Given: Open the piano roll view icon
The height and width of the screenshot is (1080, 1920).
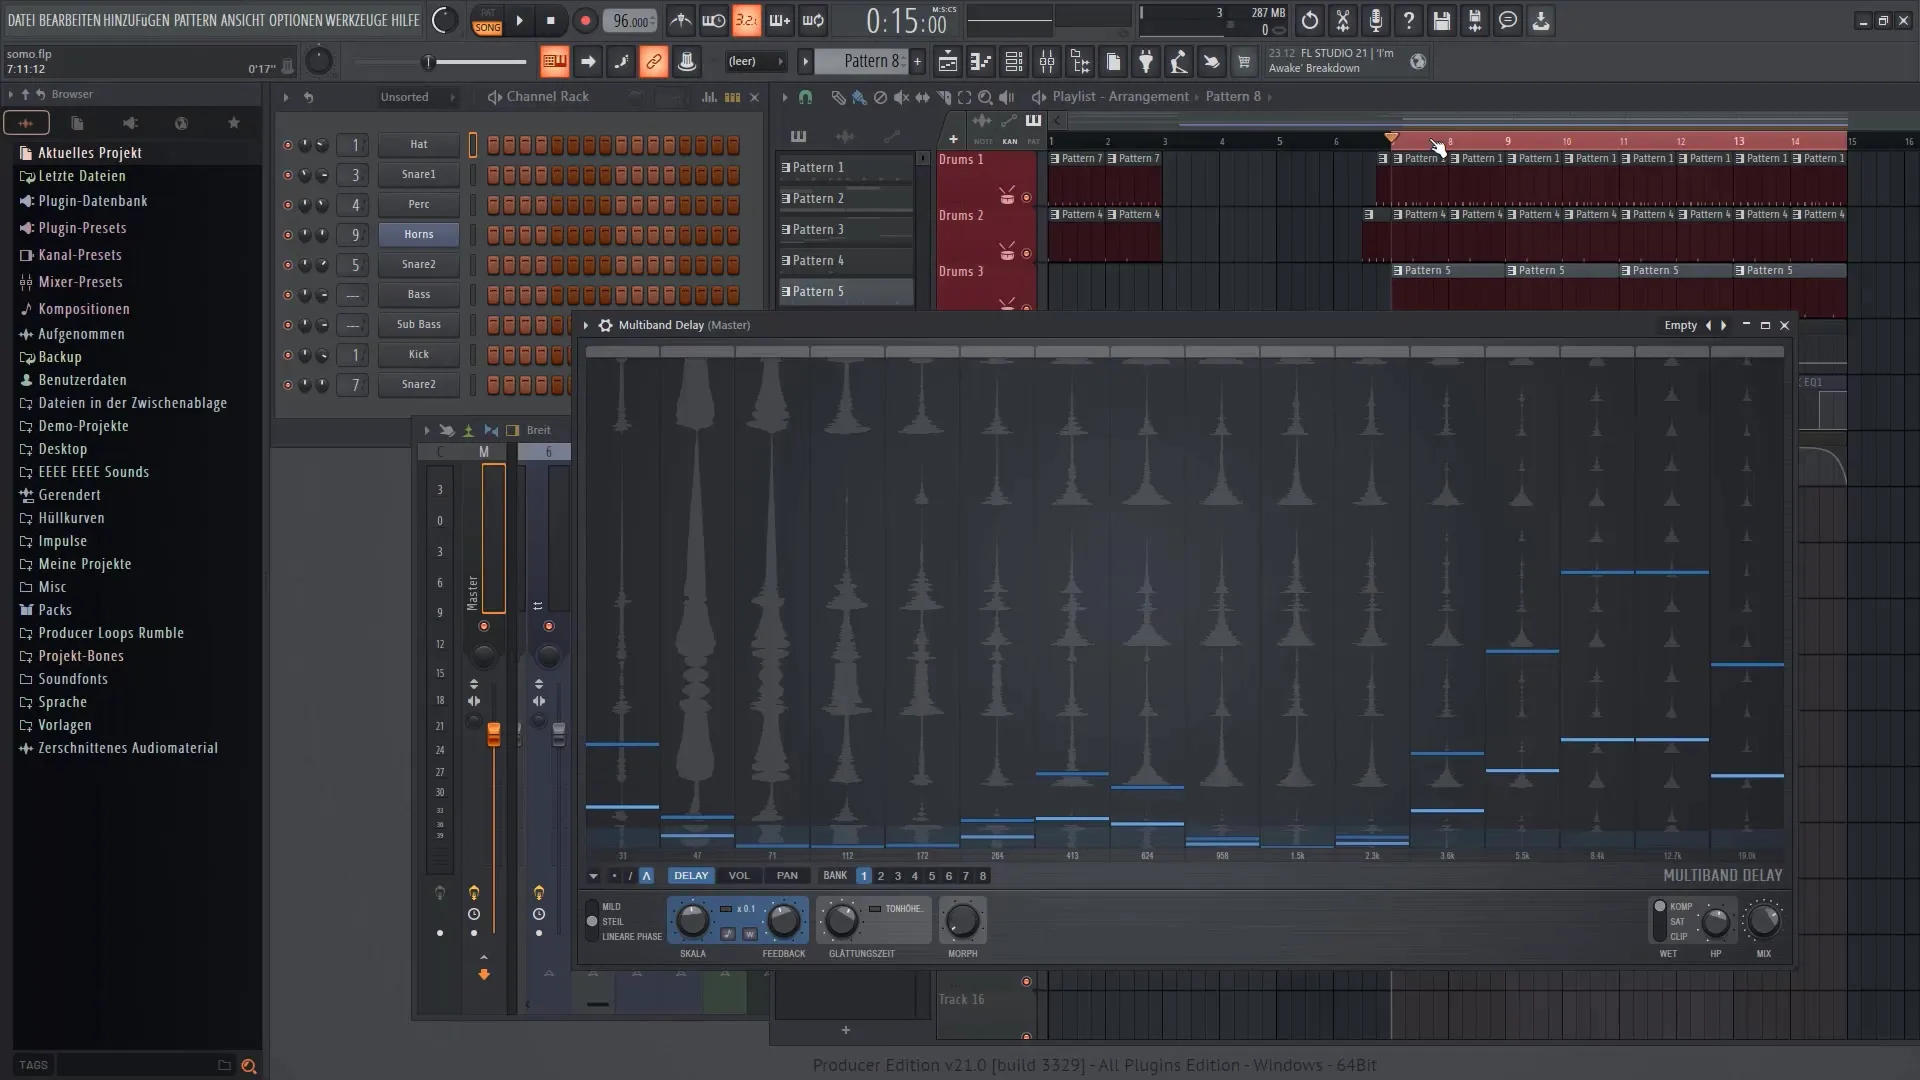Looking at the screenshot, I should click(980, 62).
